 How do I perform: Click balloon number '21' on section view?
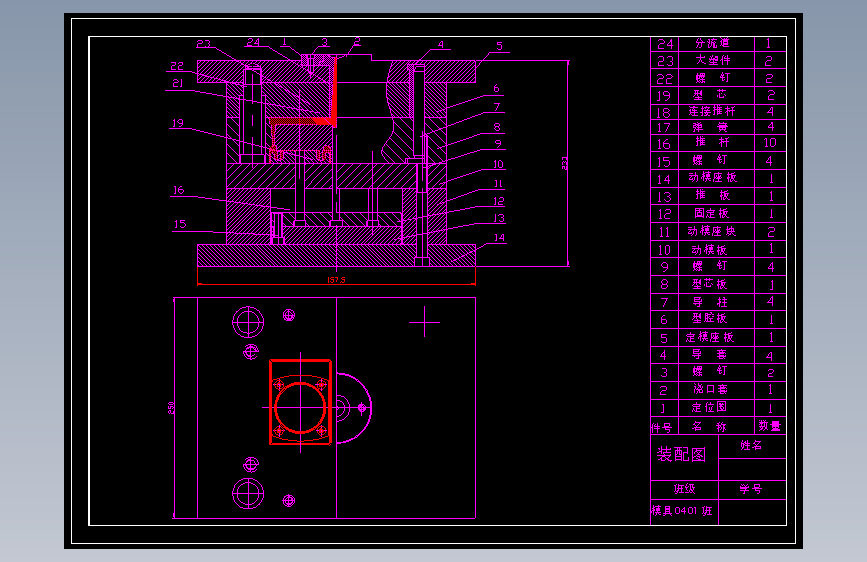(x=177, y=83)
